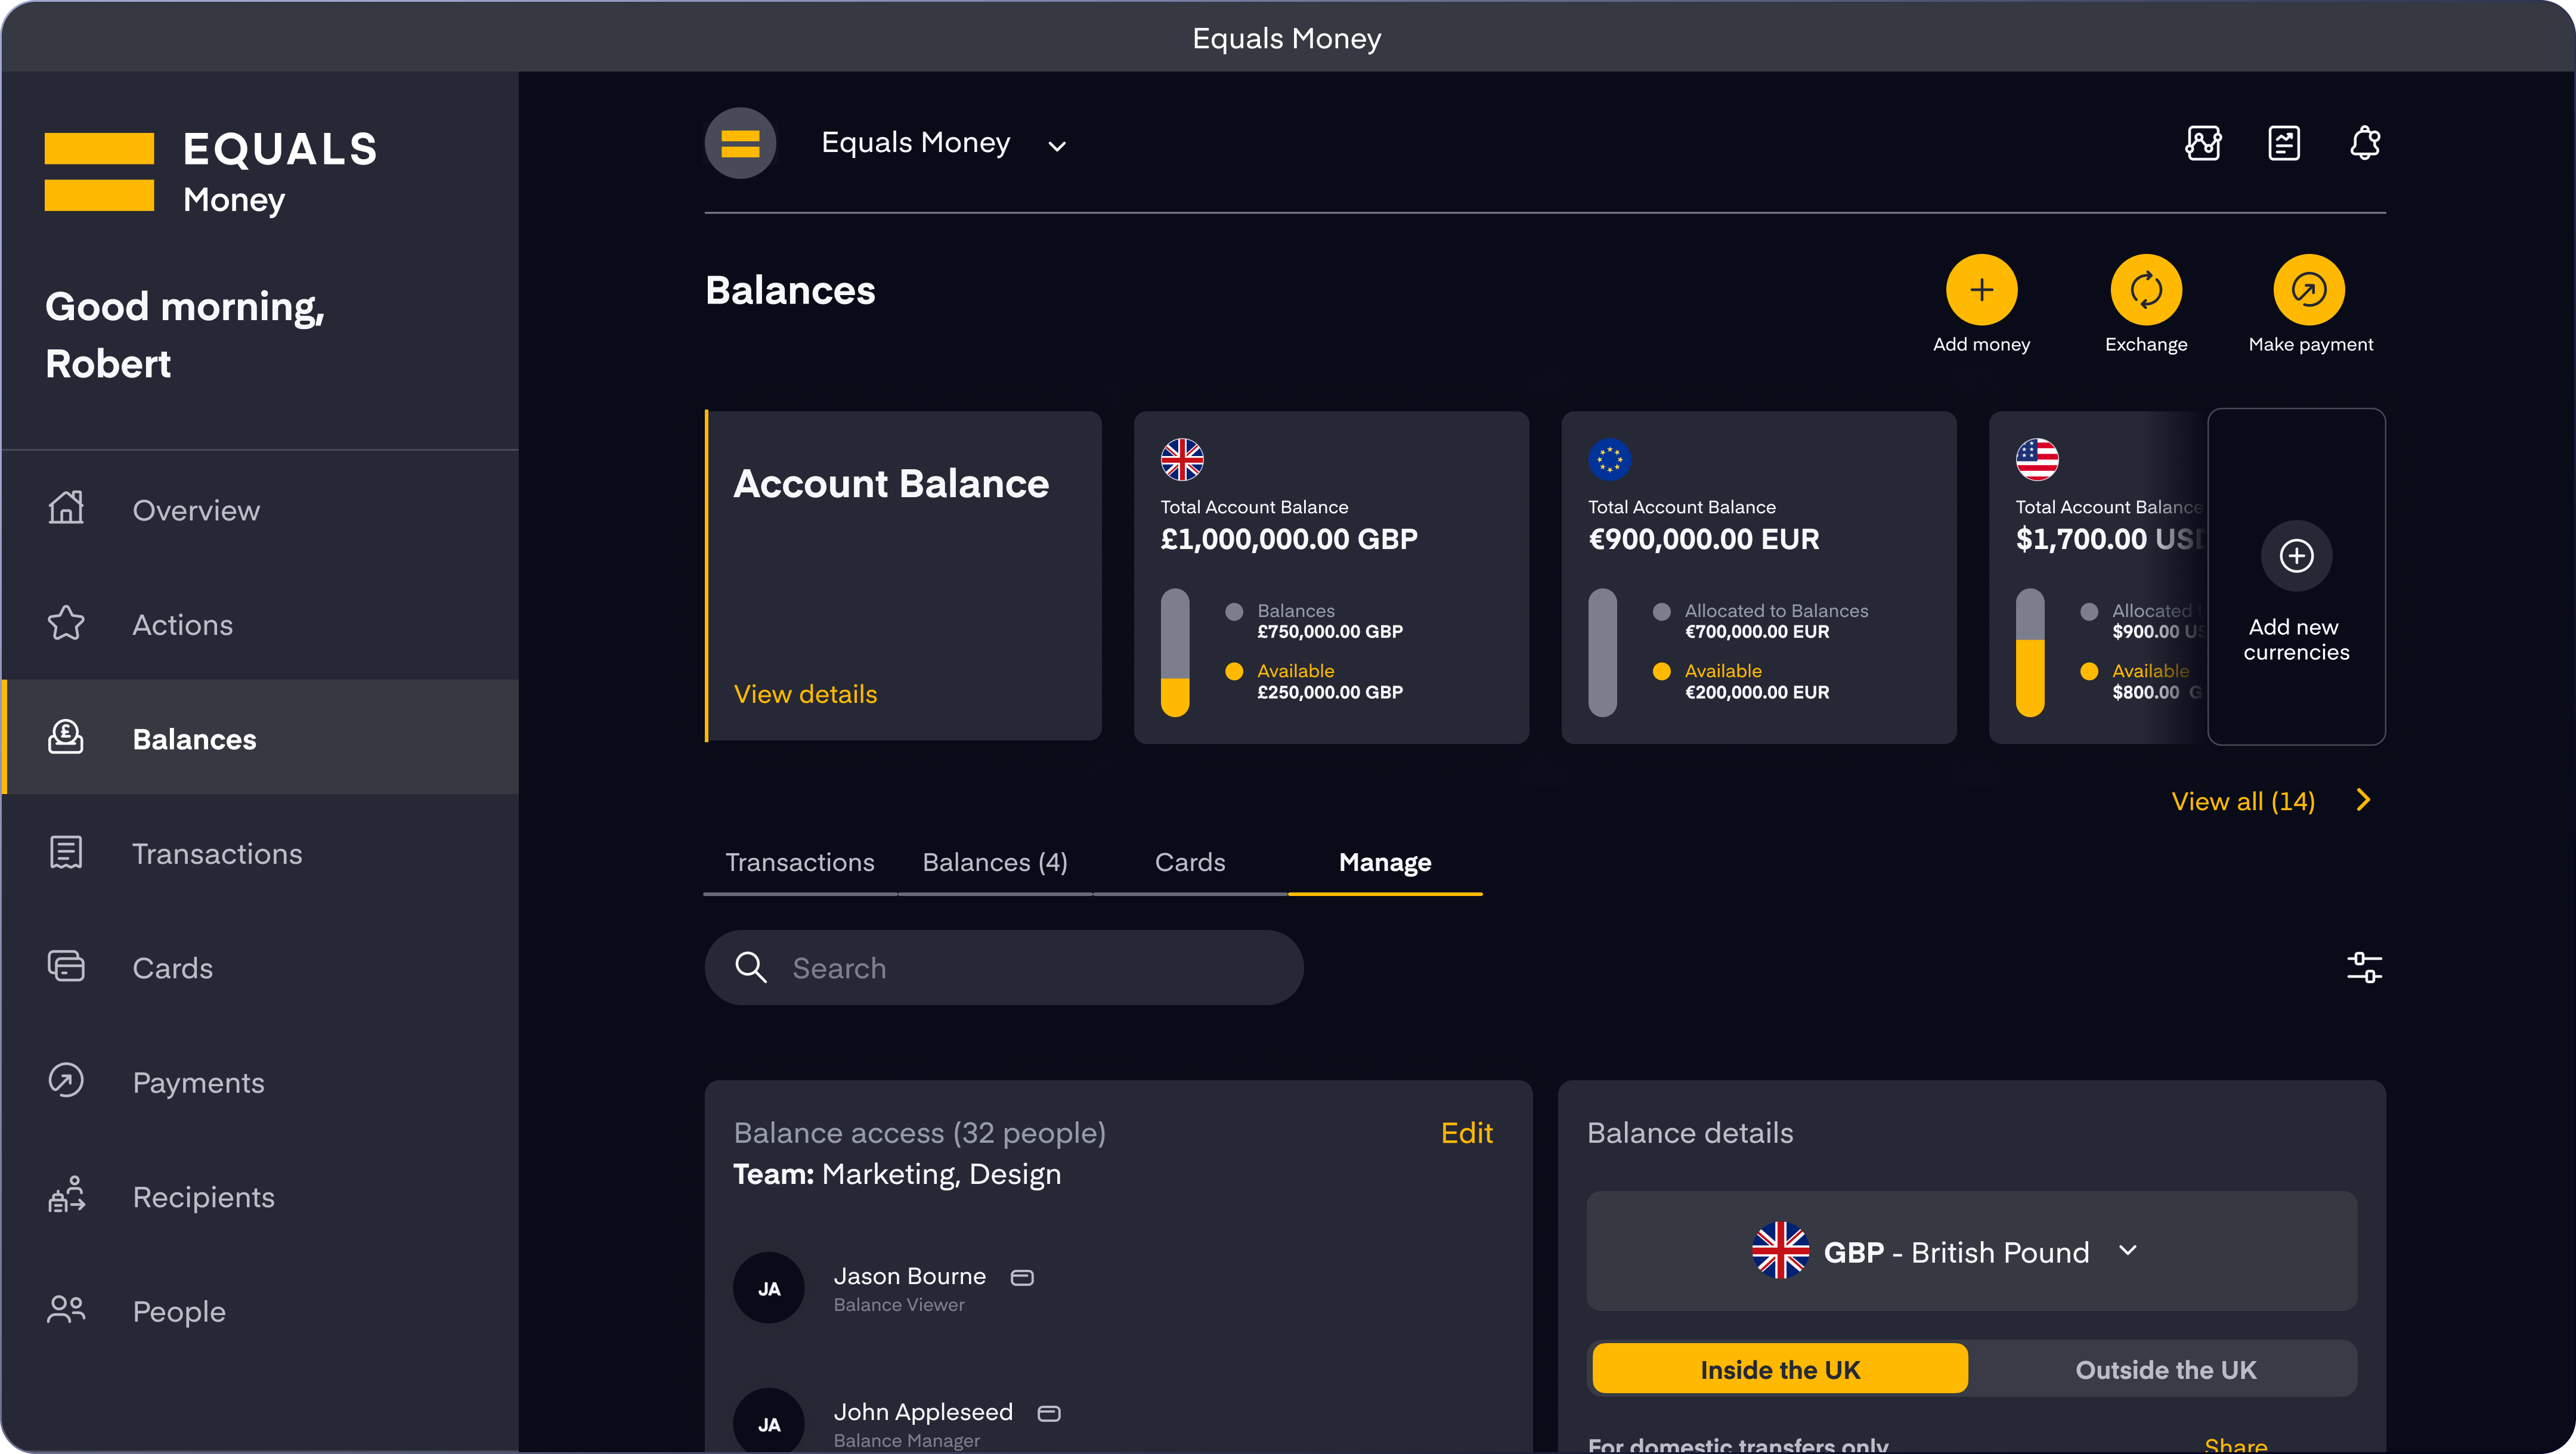
Task: Click the View all (14) chevron arrow
Action: [x=2363, y=800]
